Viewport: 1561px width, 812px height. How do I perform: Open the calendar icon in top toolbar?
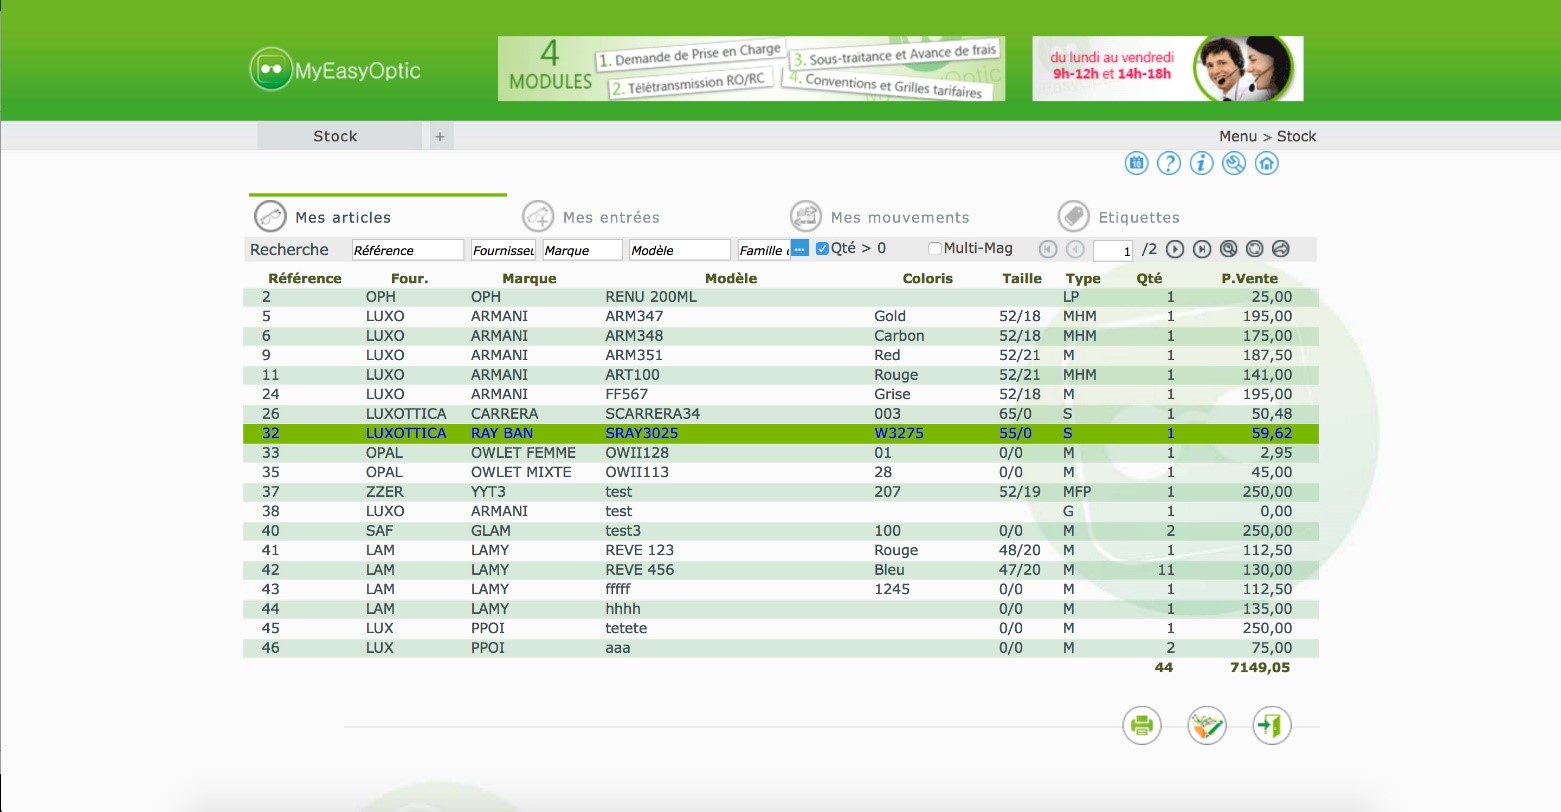pos(1136,163)
